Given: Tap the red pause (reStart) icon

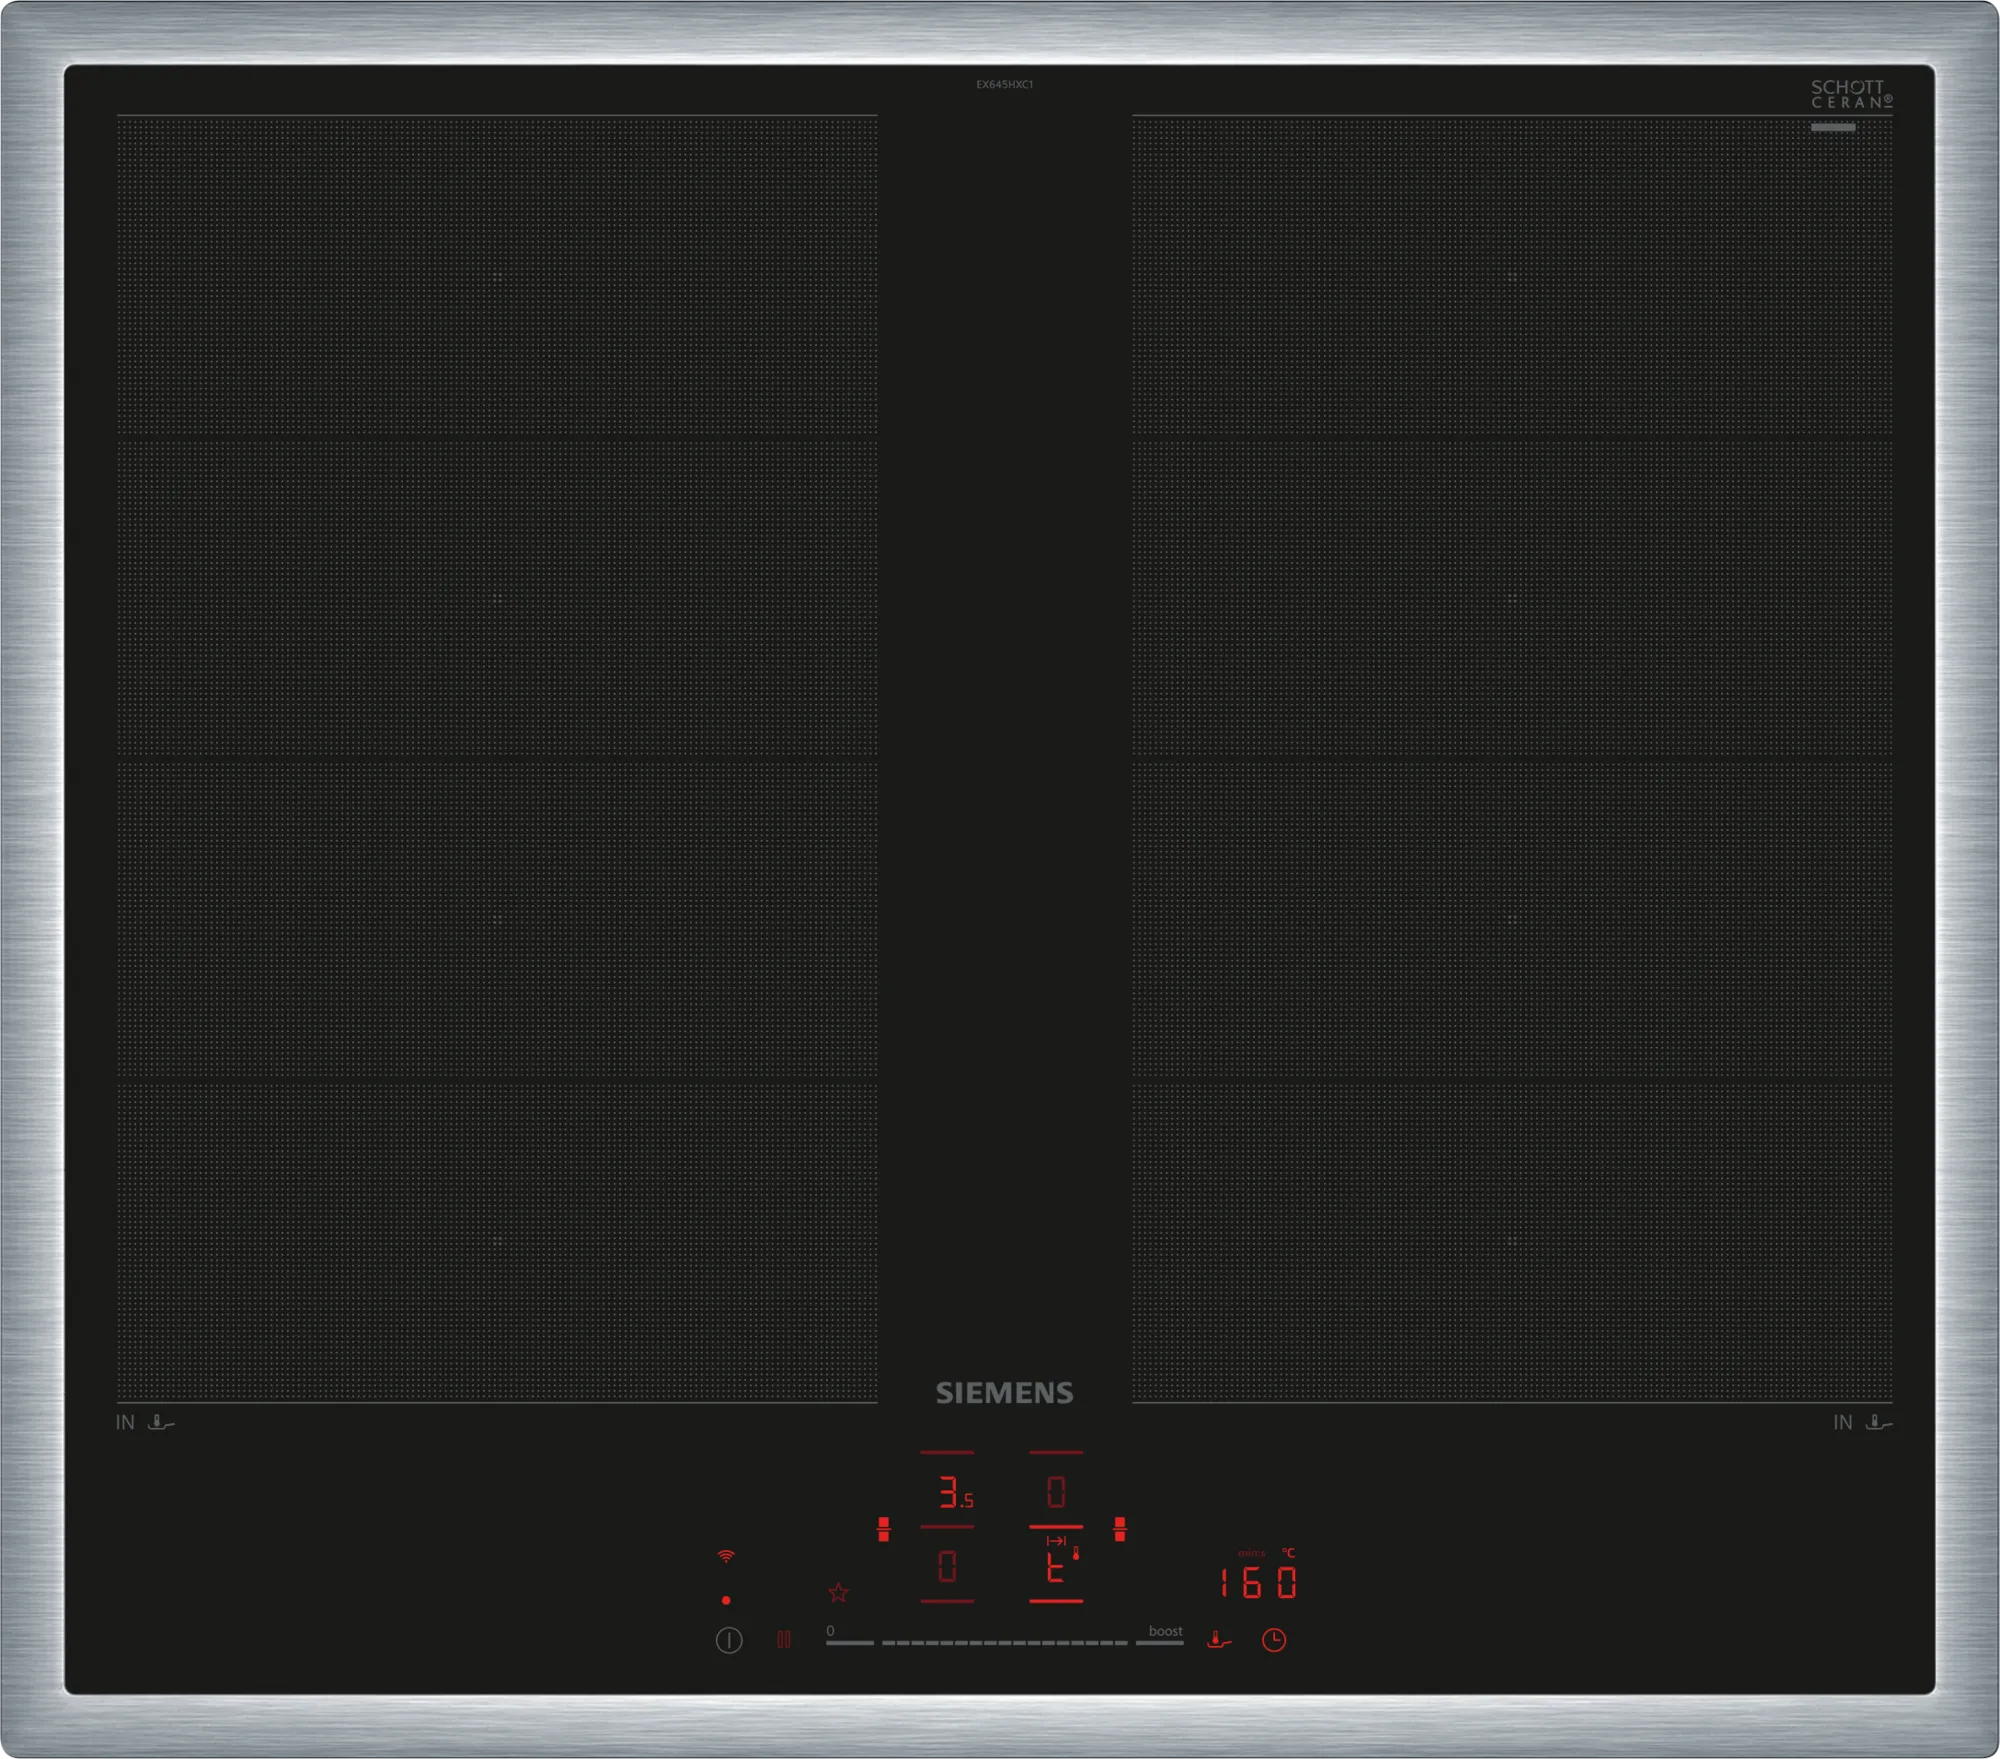Looking at the screenshot, I should (x=784, y=1640).
